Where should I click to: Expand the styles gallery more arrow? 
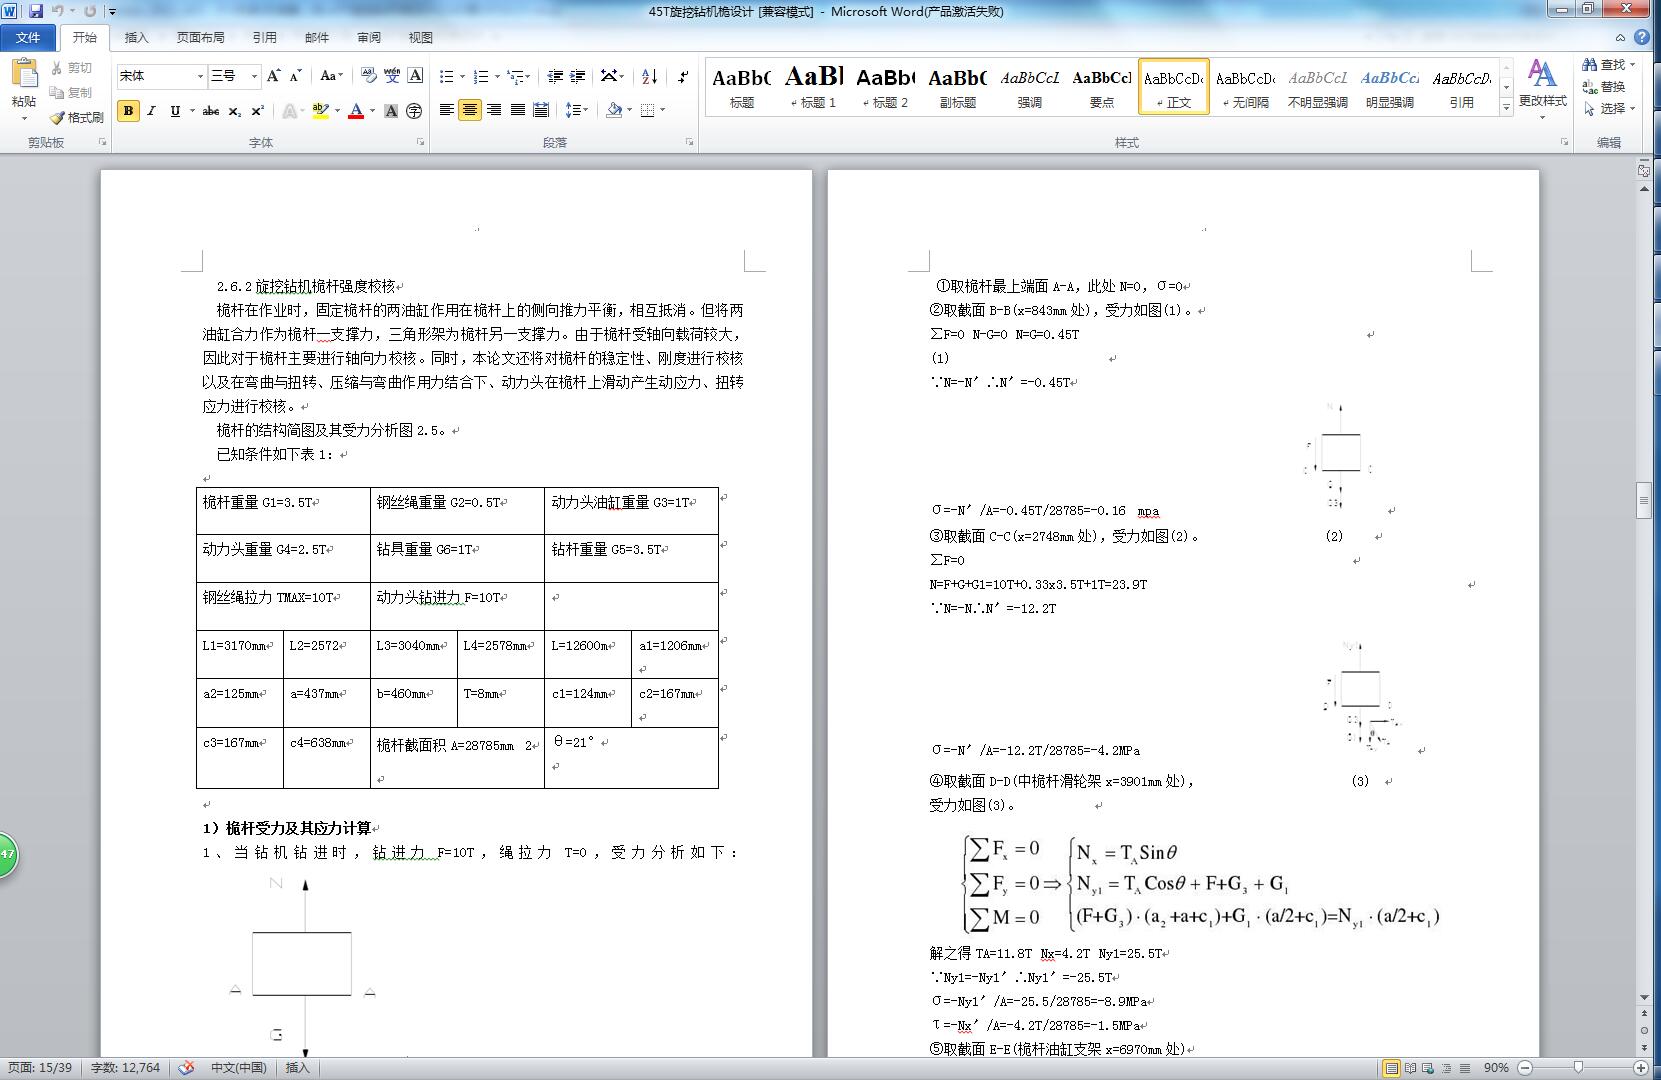tap(1506, 107)
